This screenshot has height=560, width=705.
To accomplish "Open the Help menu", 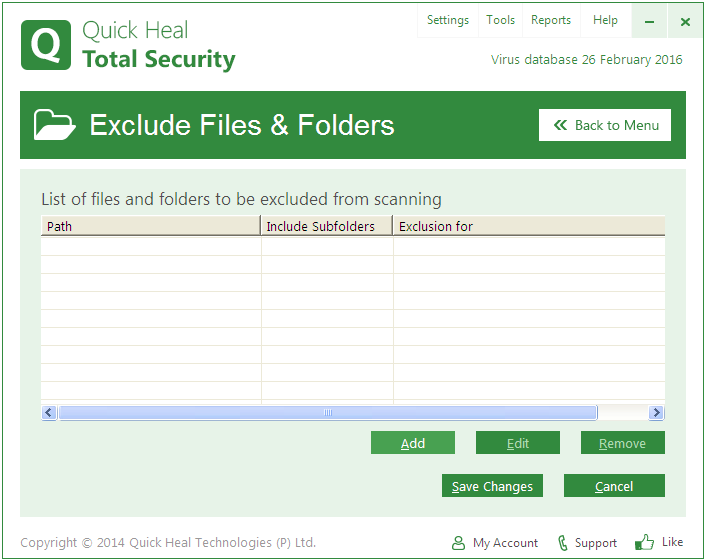I will [x=605, y=20].
